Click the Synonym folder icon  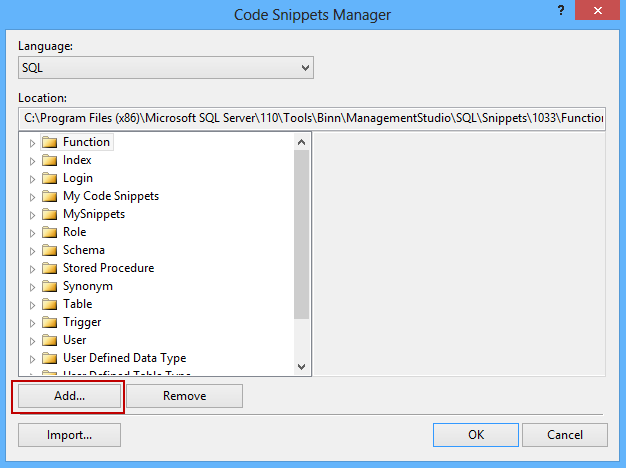pyautogui.click(x=49, y=286)
